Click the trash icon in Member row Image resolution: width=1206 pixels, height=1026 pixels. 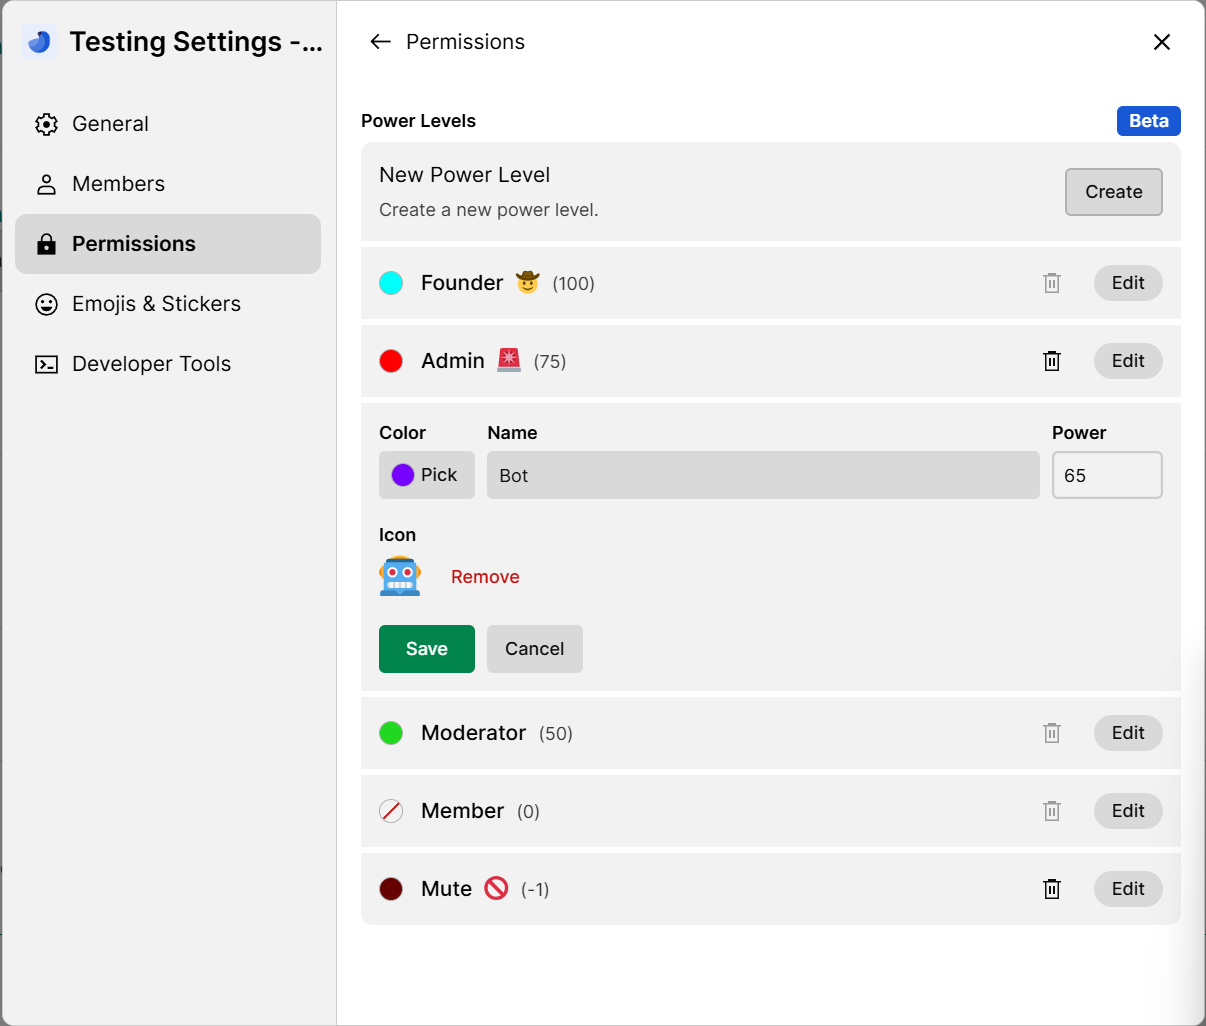pos(1052,811)
